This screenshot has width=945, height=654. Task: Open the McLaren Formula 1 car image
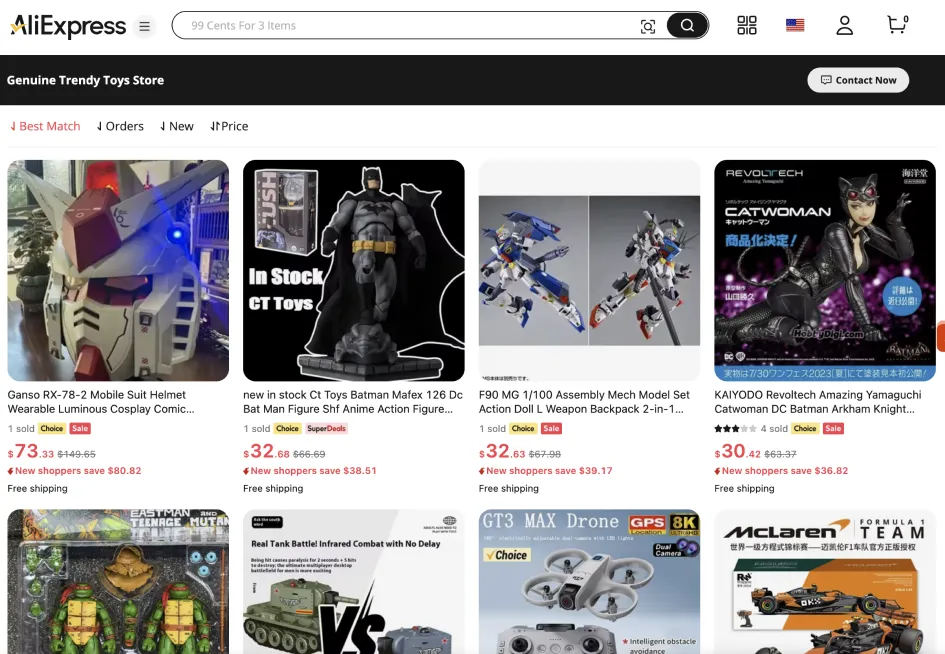point(825,582)
